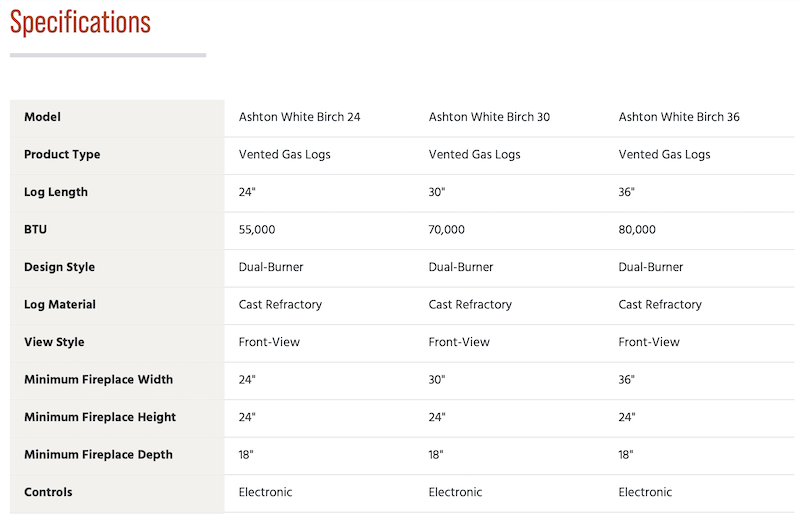Click the 70,000 BTU value
The image size is (800, 514).
tap(447, 230)
